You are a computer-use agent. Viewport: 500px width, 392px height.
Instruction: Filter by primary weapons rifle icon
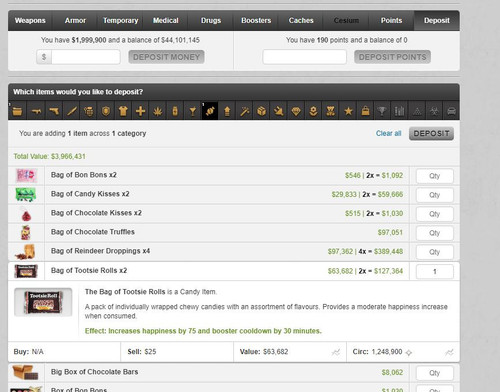tap(36, 111)
